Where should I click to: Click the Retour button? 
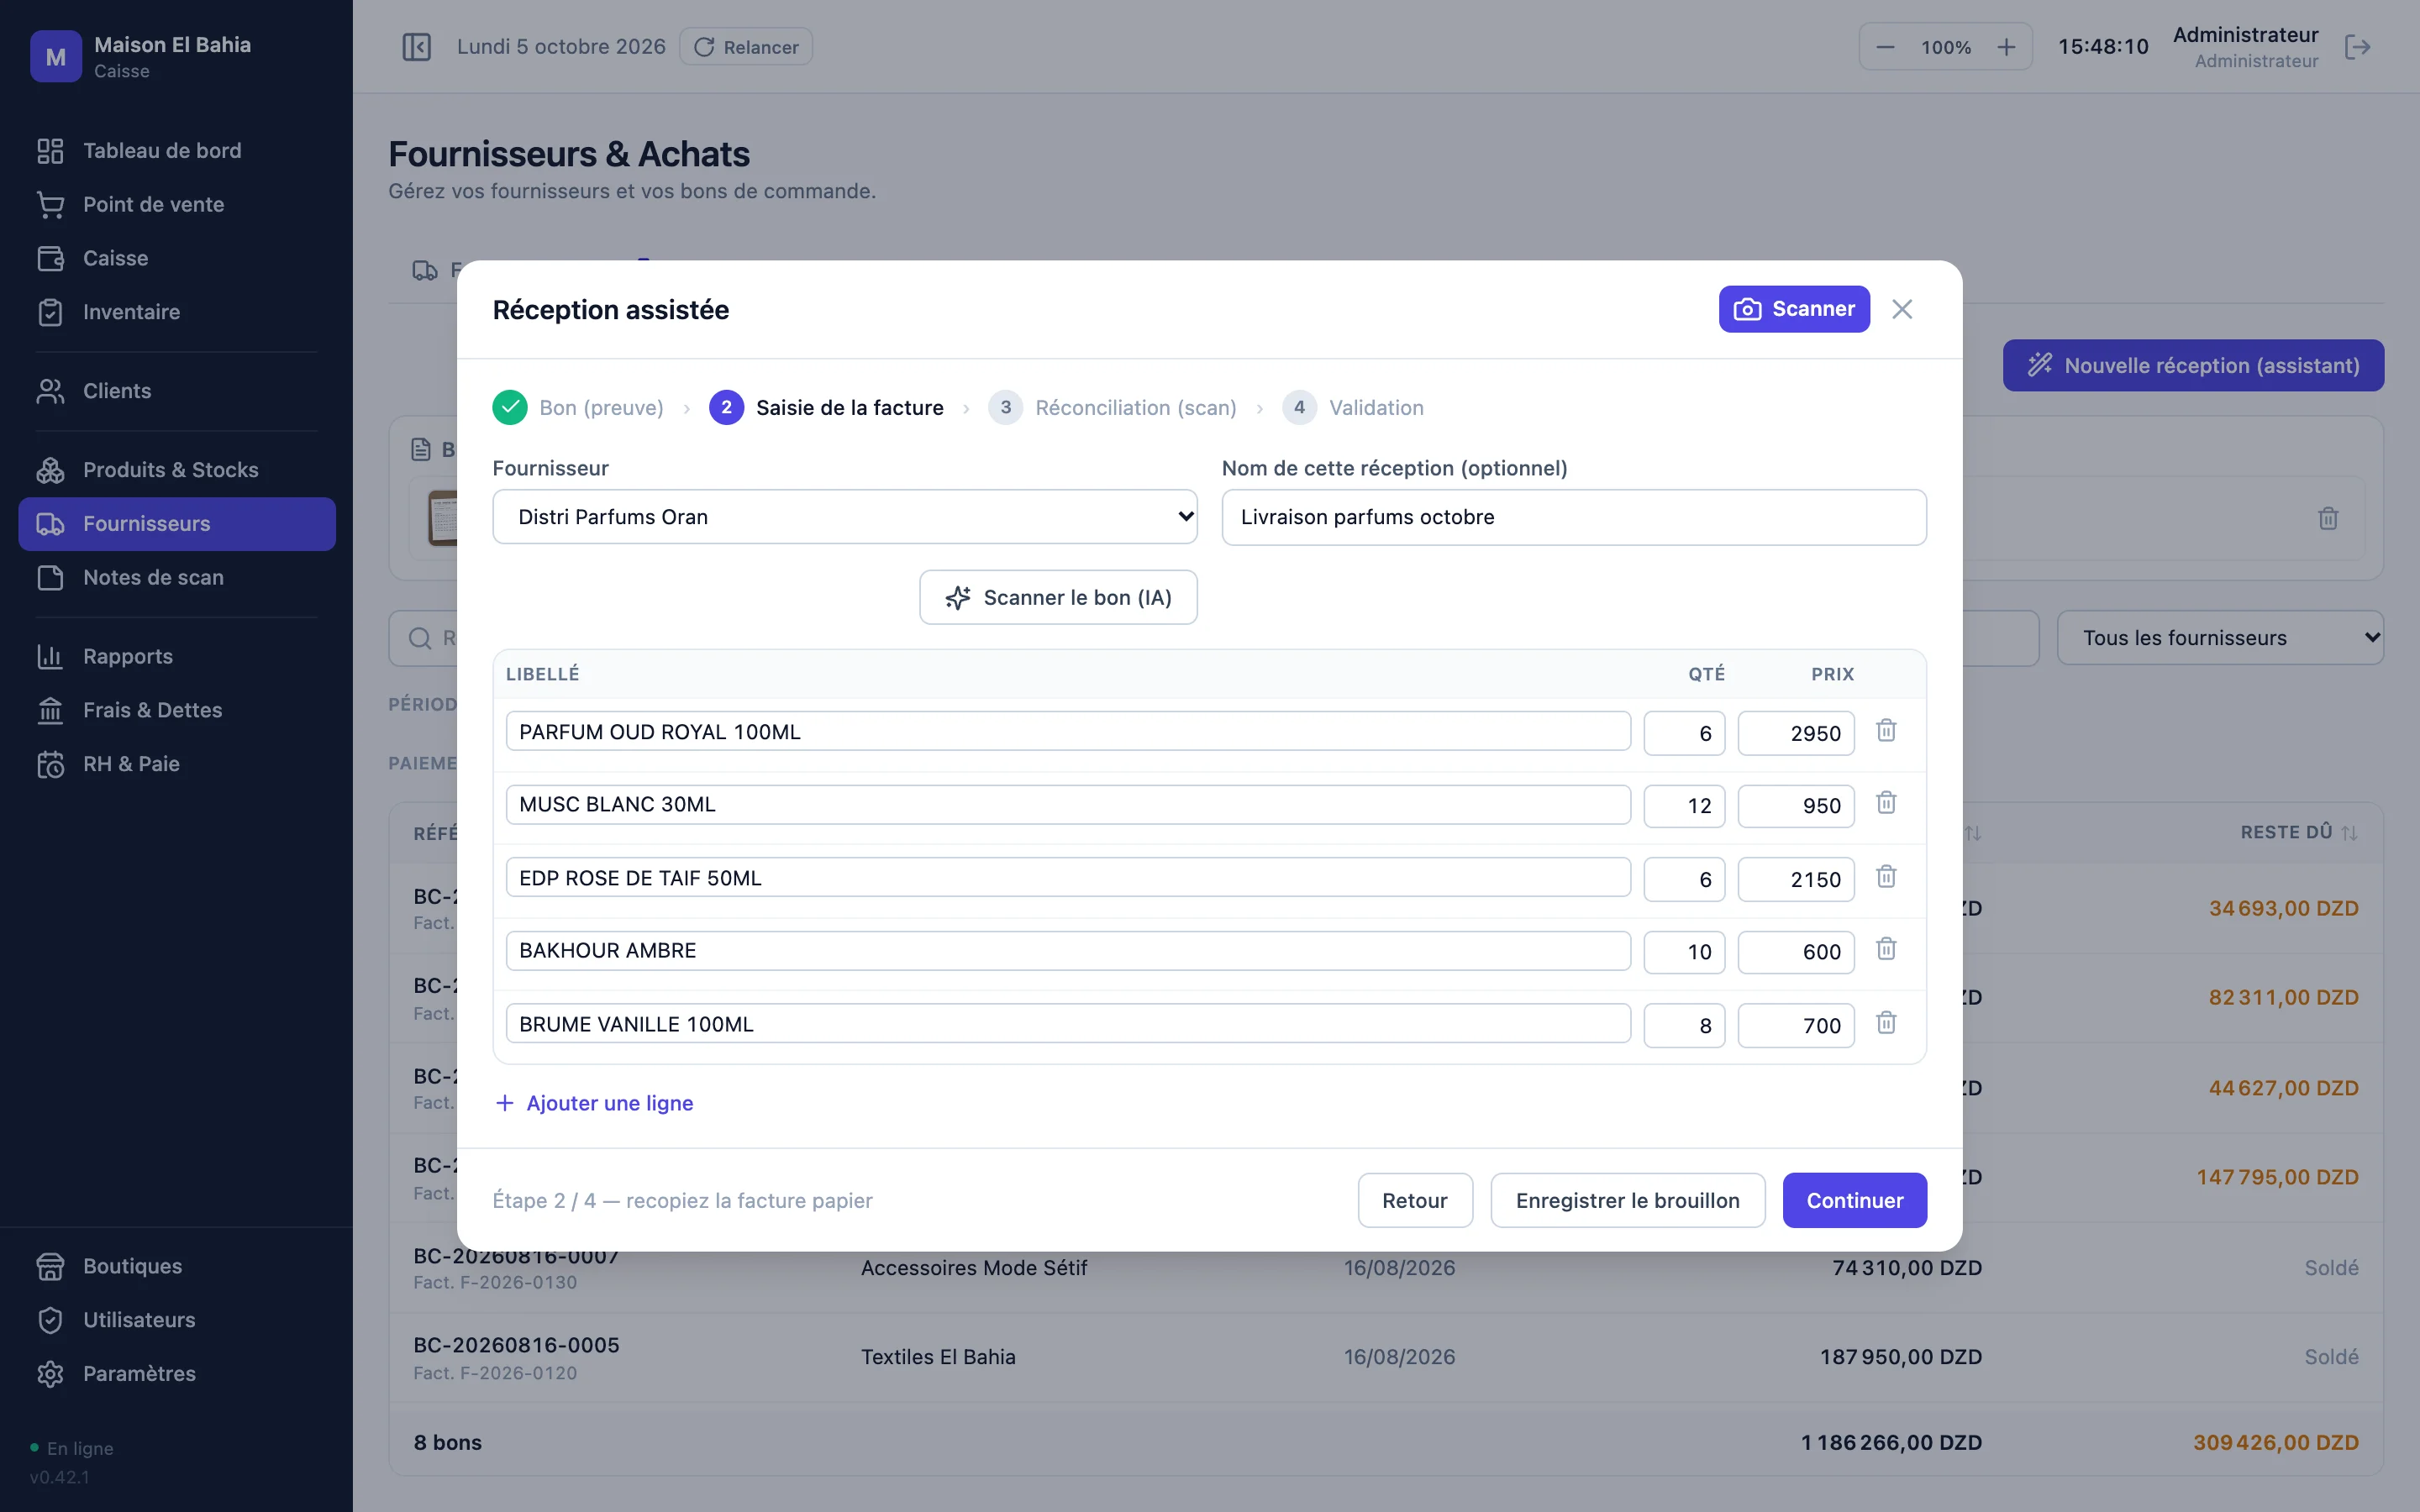pyautogui.click(x=1414, y=1200)
